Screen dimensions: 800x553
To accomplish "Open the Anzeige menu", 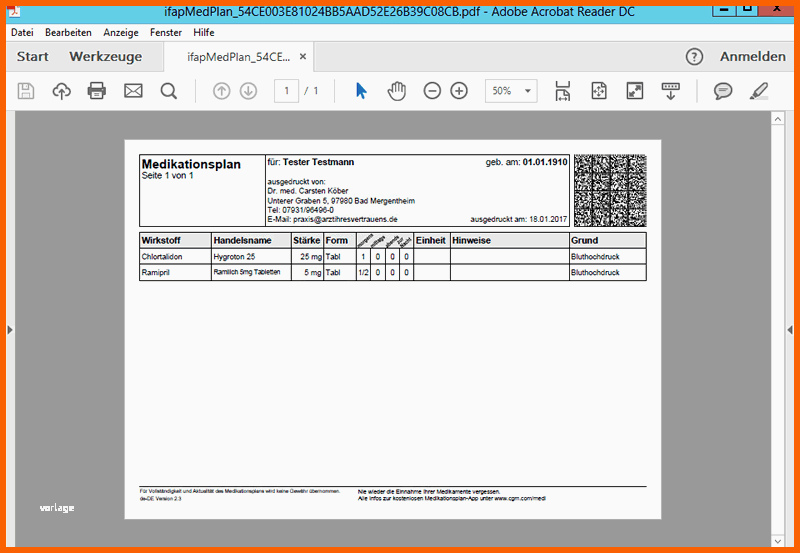I will pyautogui.click(x=121, y=32).
